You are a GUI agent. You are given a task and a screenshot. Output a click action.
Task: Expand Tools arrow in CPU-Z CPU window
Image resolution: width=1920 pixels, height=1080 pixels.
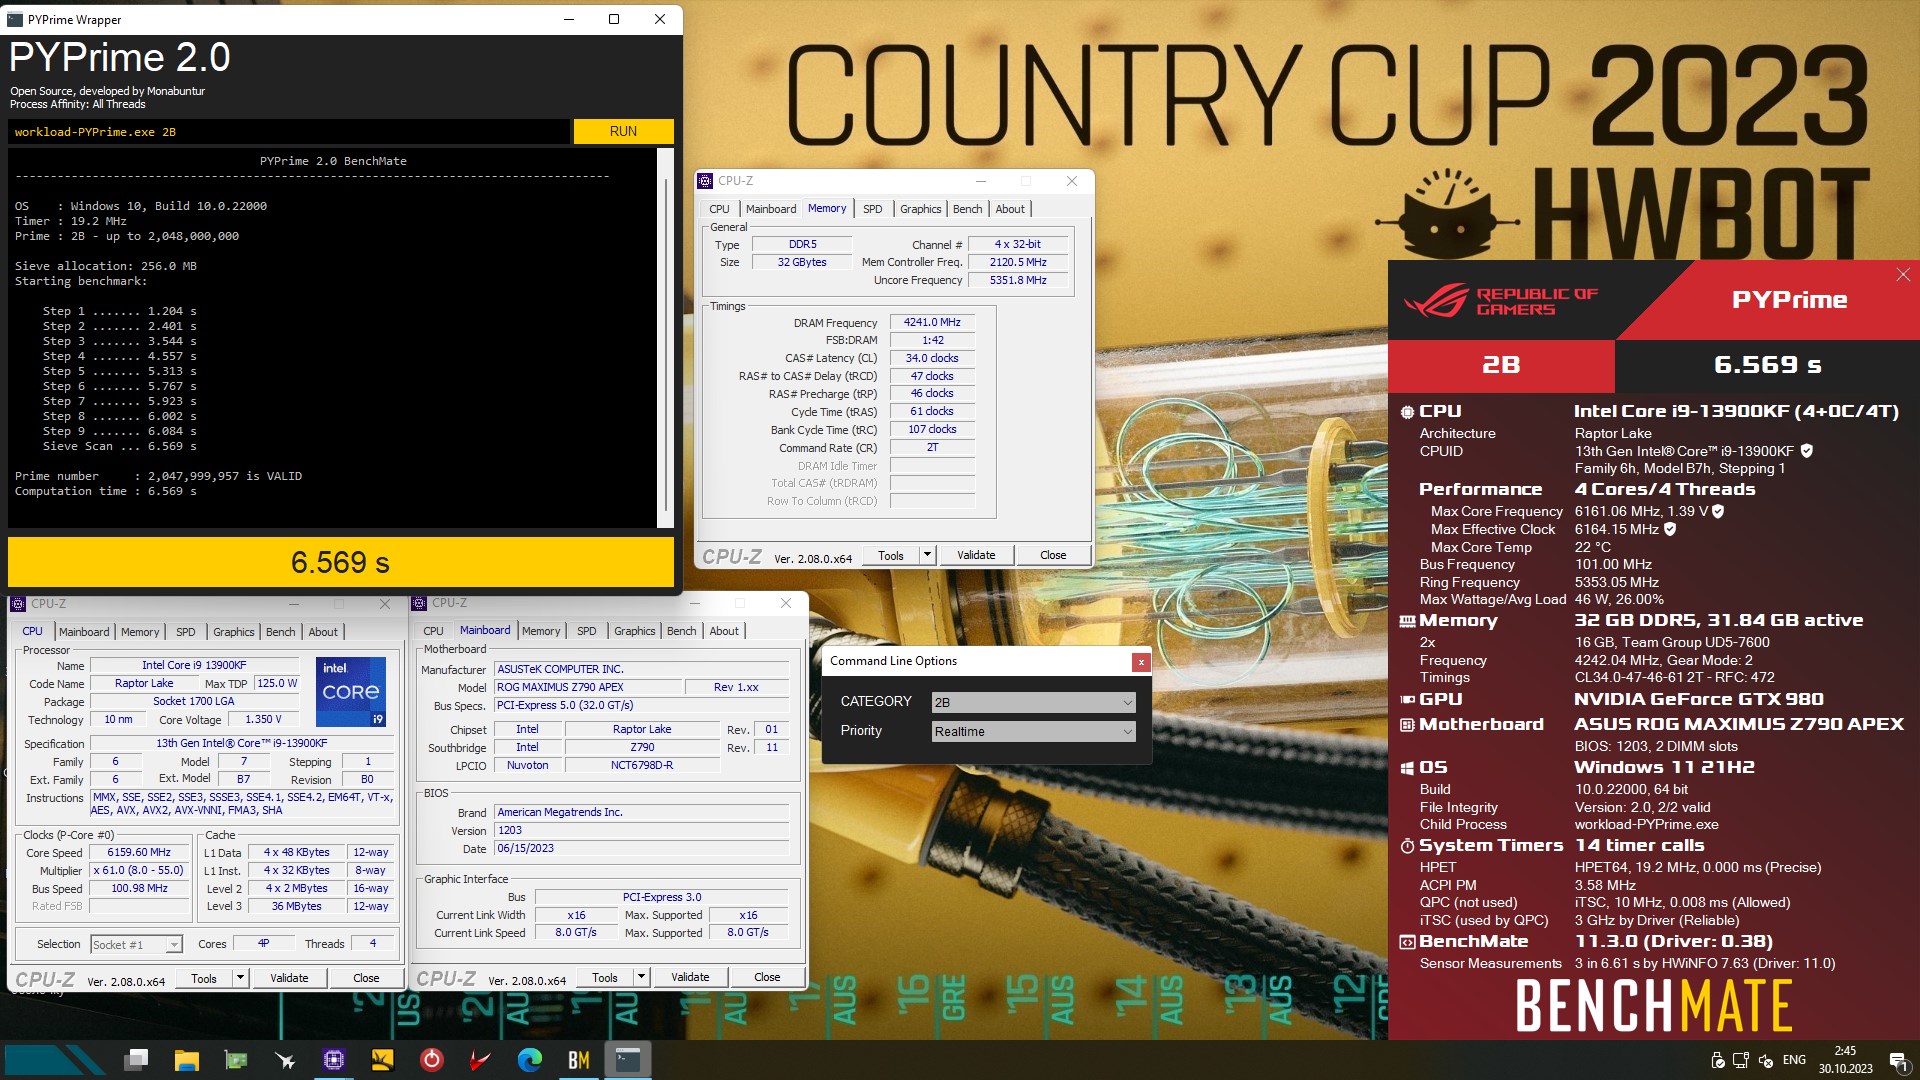240,978
